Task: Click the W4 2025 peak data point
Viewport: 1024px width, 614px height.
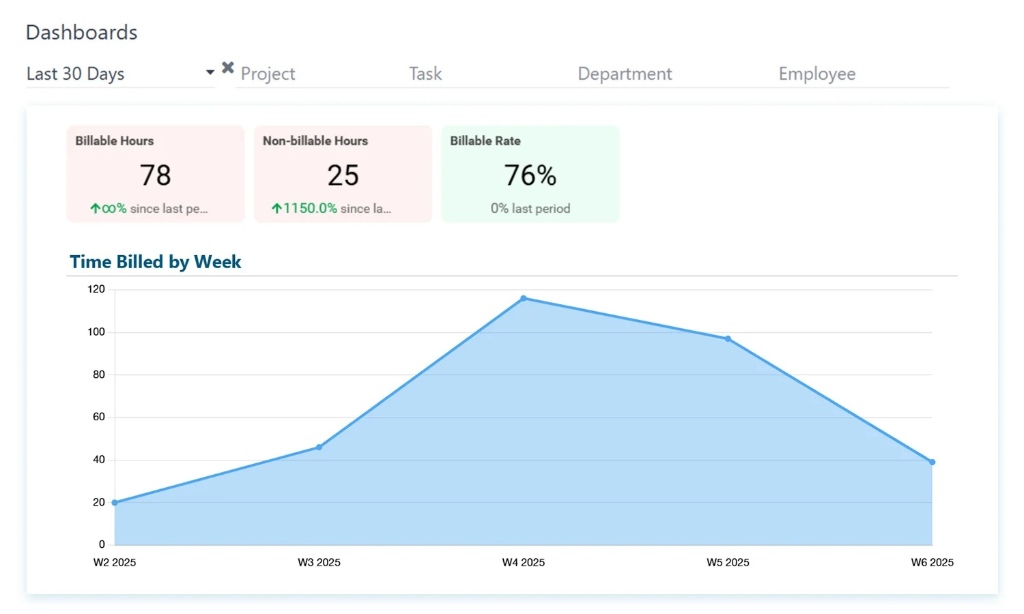Action: (523, 298)
